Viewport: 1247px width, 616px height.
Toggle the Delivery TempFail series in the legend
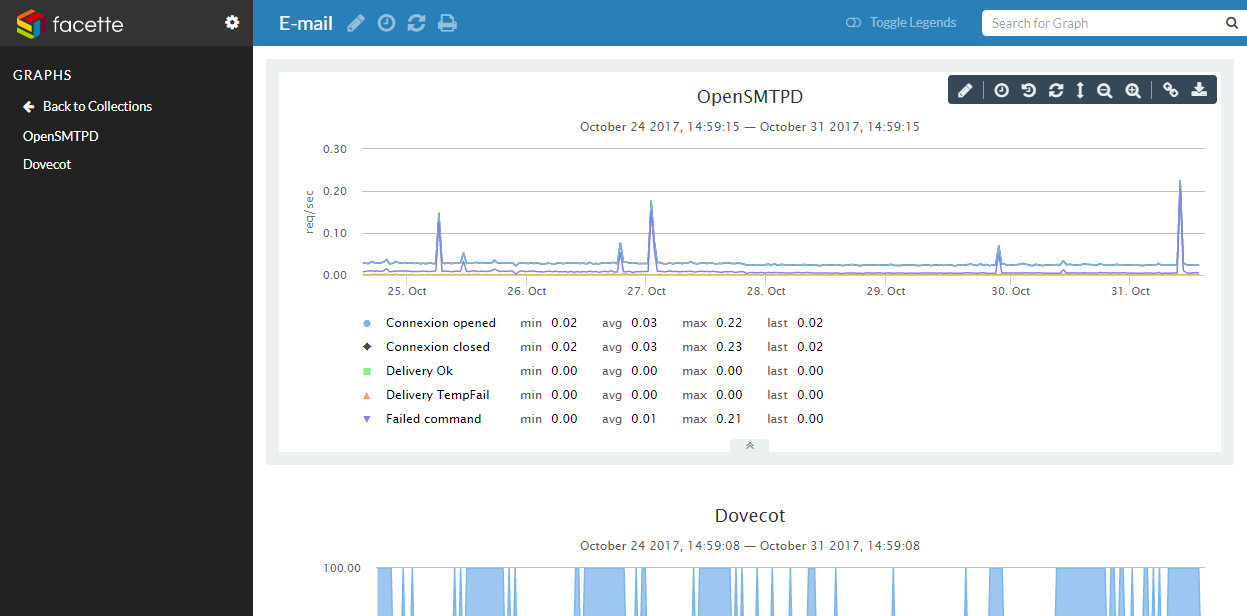438,395
